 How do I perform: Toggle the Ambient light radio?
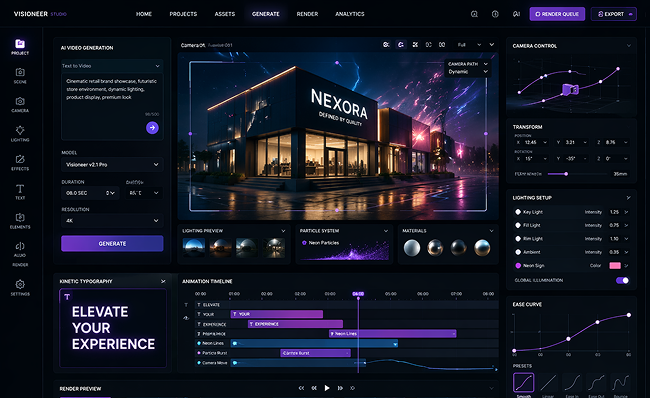click(x=518, y=252)
